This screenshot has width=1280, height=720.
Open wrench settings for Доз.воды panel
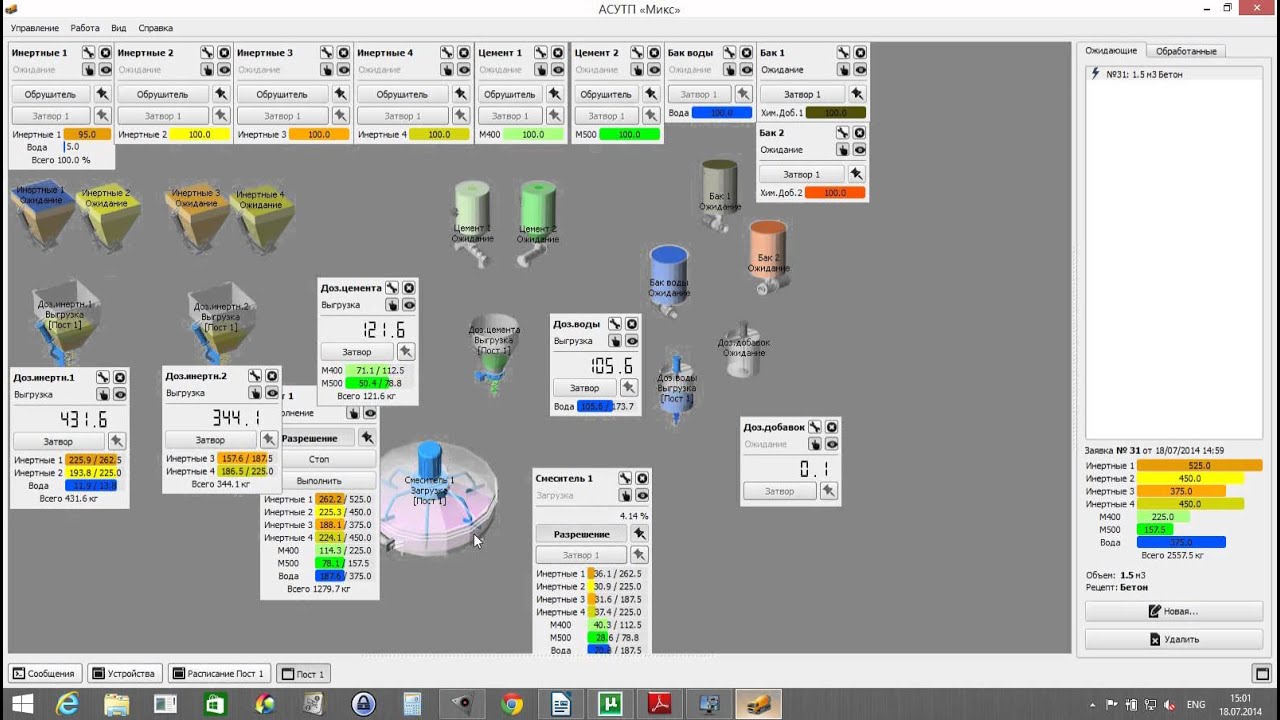point(615,324)
